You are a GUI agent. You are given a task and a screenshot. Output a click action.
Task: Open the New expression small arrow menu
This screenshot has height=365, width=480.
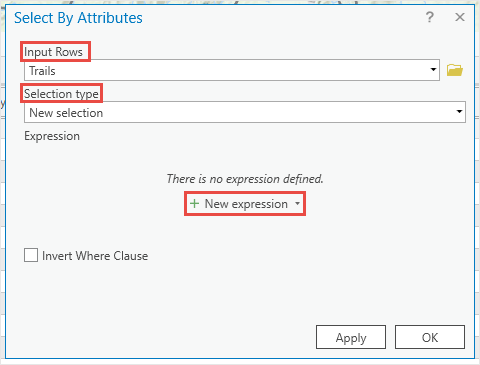point(297,203)
